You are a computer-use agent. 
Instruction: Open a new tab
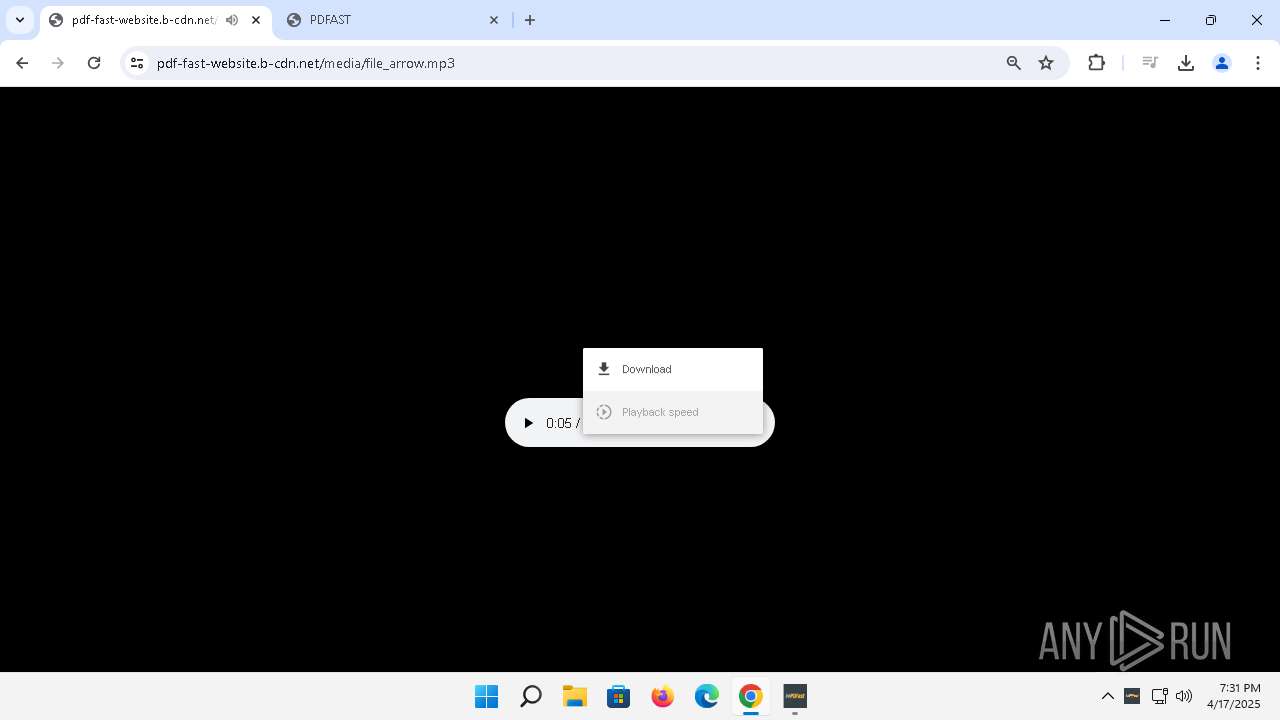[530, 20]
